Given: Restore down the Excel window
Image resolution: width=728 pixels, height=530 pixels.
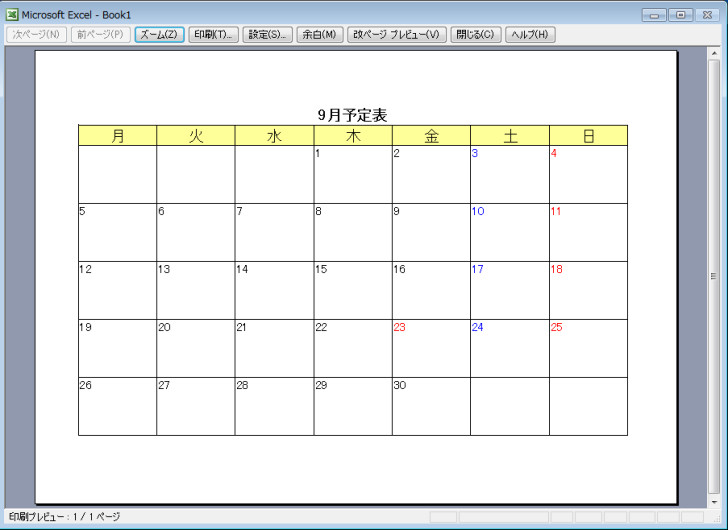Looking at the screenshot, I should click(681, 15).
